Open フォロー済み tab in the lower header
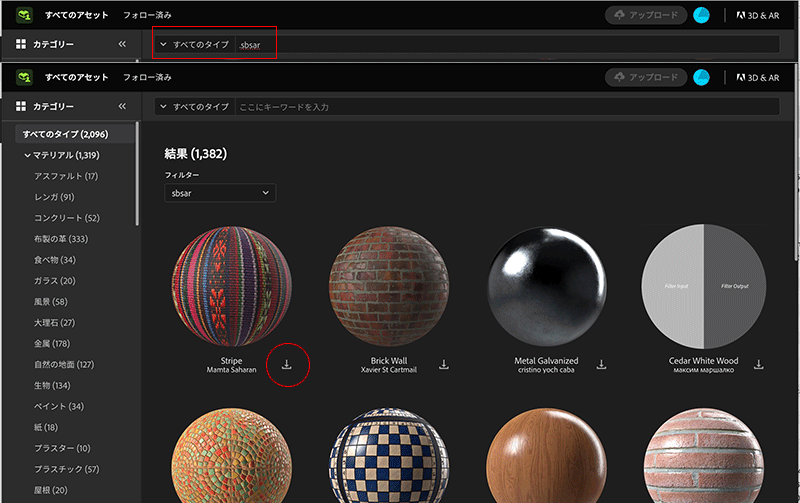 (x=147, y=78)
